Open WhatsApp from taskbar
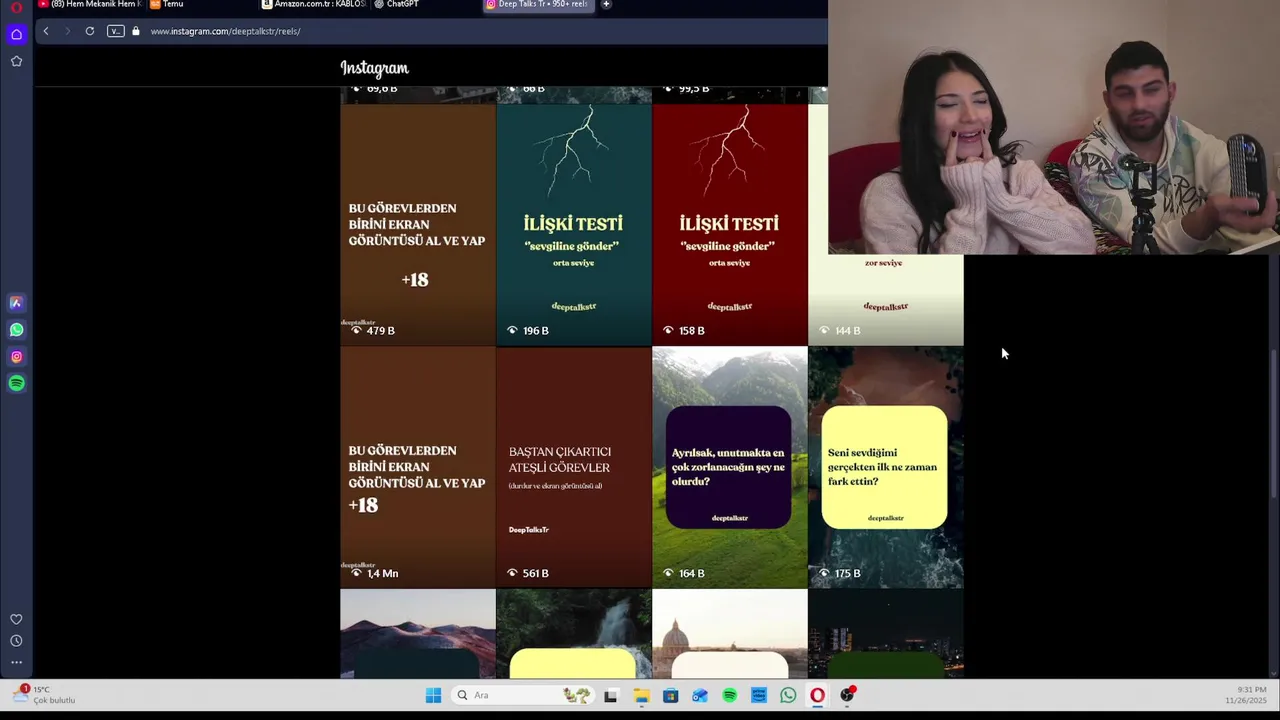This screenshot has width=1280, height=720. tap(788, 695)
